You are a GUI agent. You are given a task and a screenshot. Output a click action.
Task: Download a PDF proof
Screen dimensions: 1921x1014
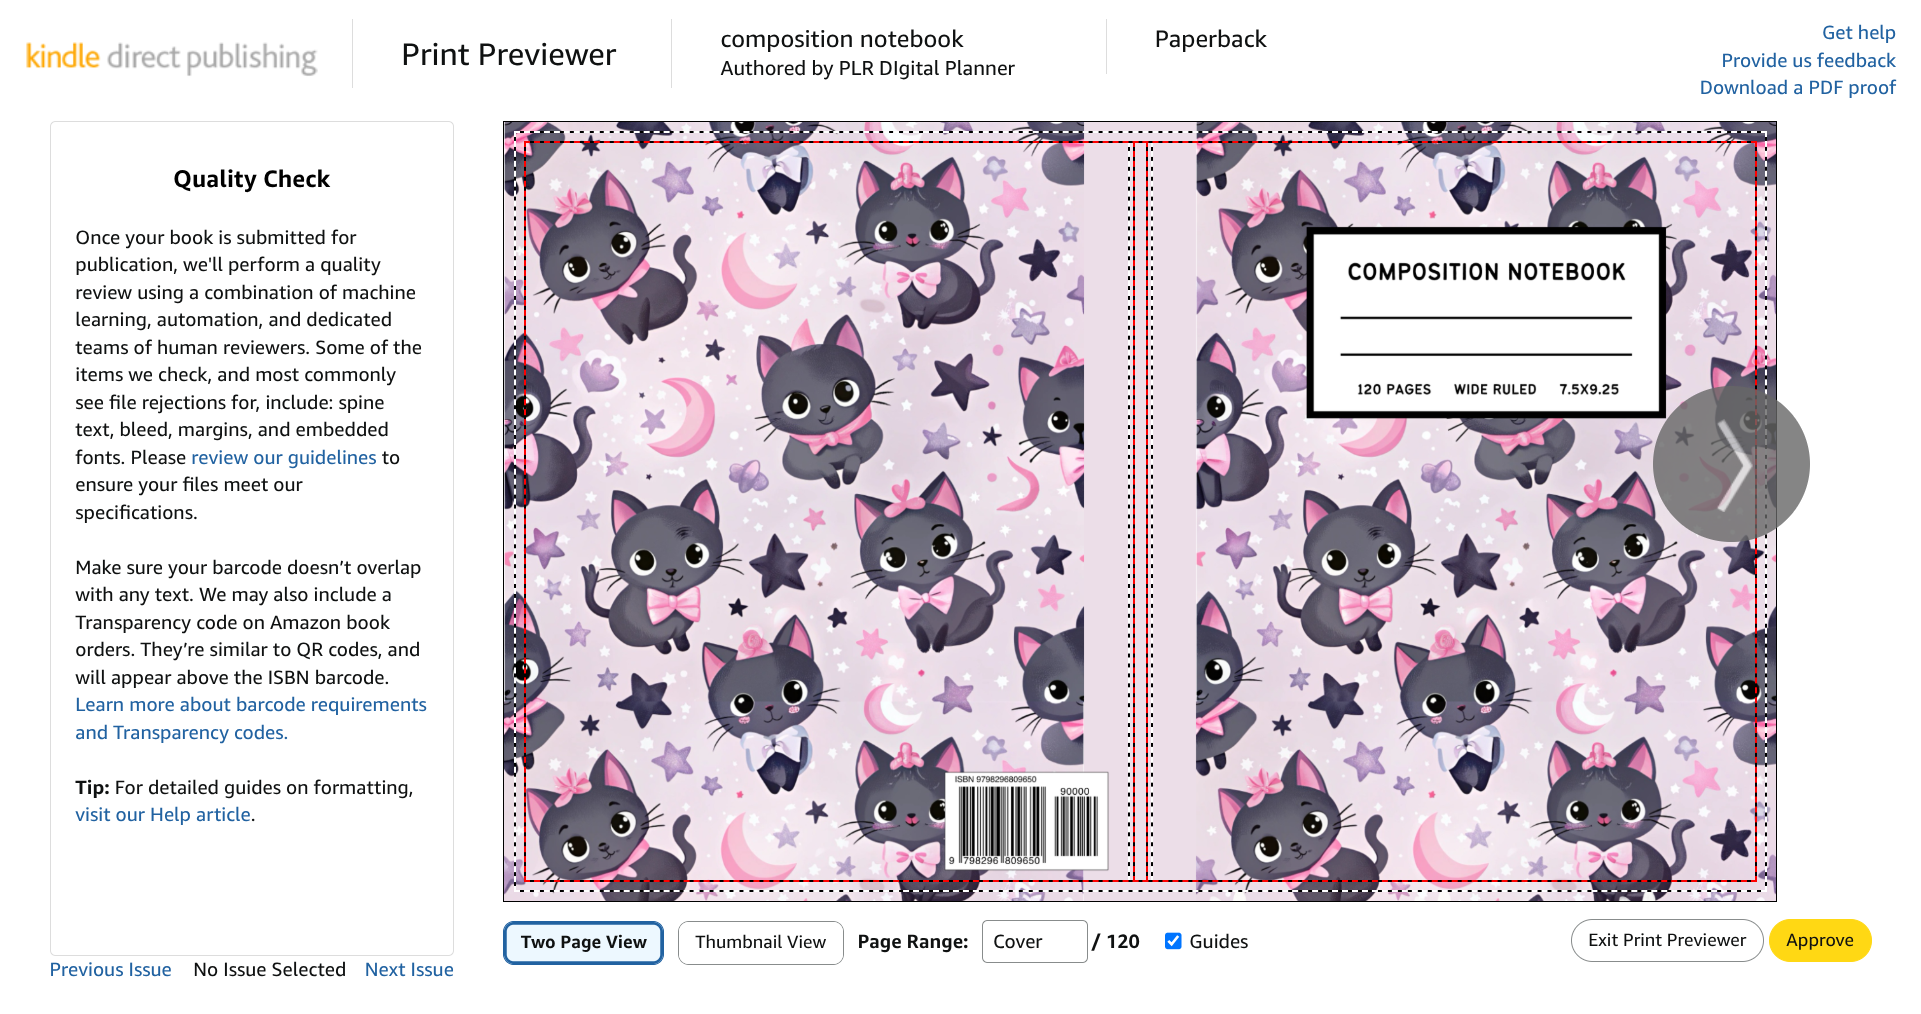point(1798,88)
